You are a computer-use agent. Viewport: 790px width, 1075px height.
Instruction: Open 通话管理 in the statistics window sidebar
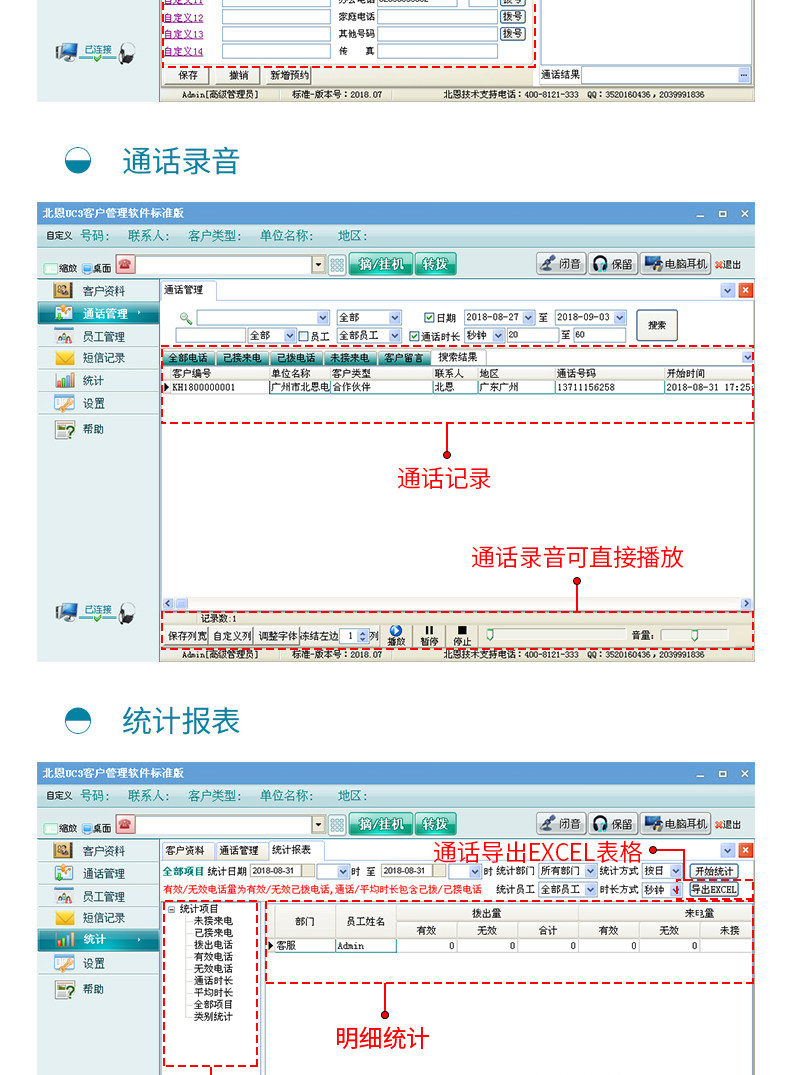(98, 873)
